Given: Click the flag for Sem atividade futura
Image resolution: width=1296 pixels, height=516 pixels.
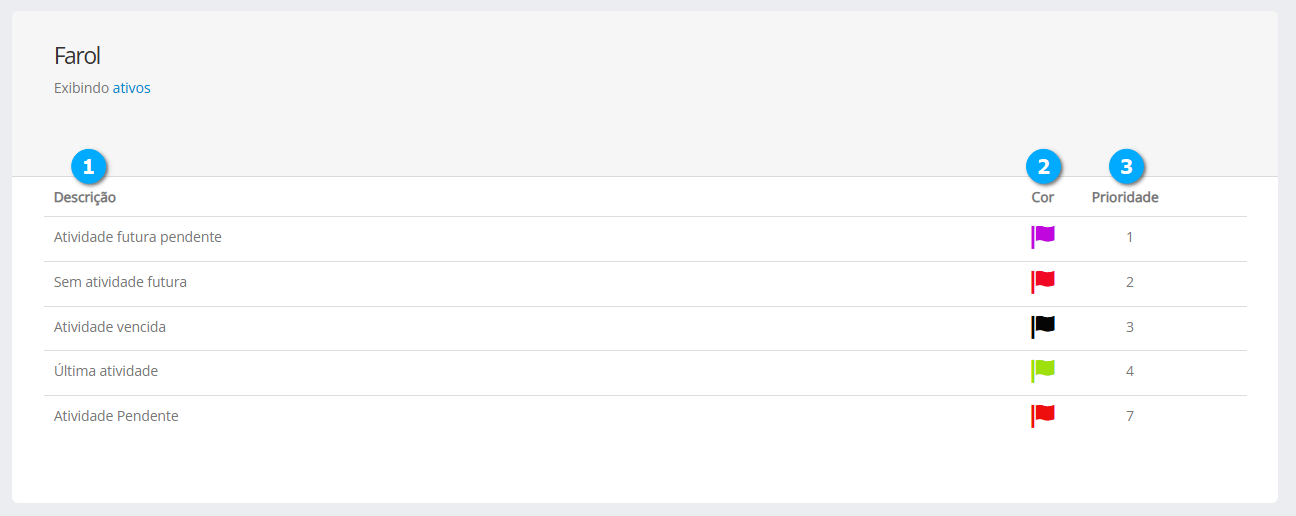Looking at the screenshot, I should coord(1043,281).
